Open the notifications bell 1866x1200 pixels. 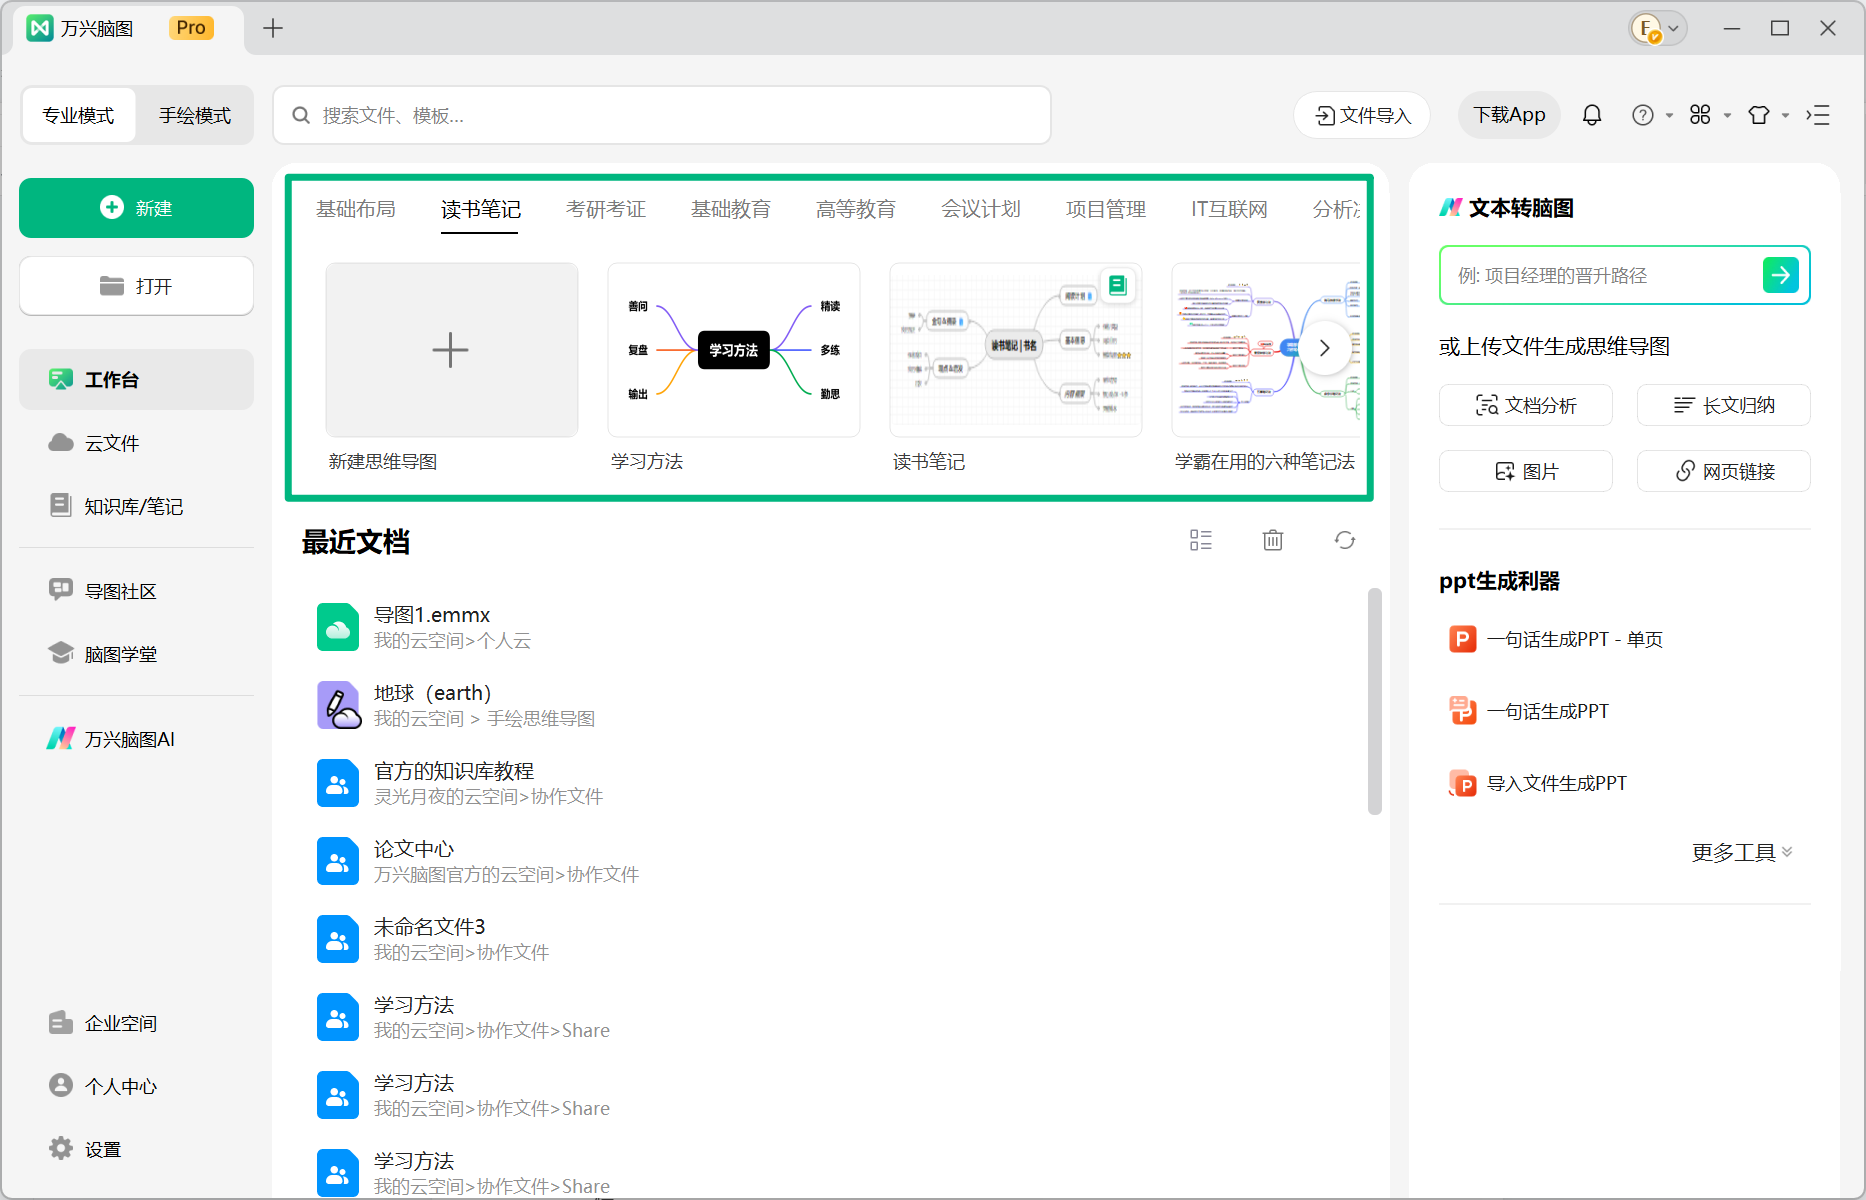pyautogui.click(x=1592, y=115)
